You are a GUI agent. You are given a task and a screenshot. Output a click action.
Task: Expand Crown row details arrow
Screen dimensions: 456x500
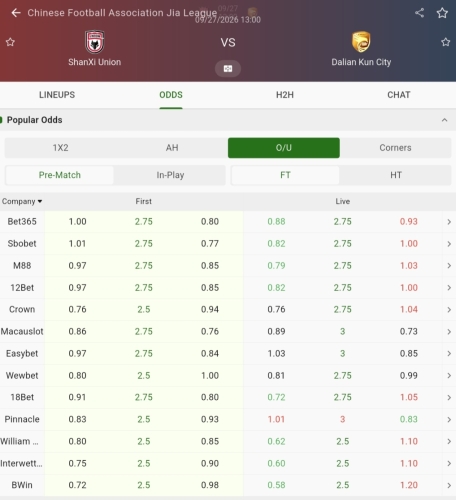point(449,310)
